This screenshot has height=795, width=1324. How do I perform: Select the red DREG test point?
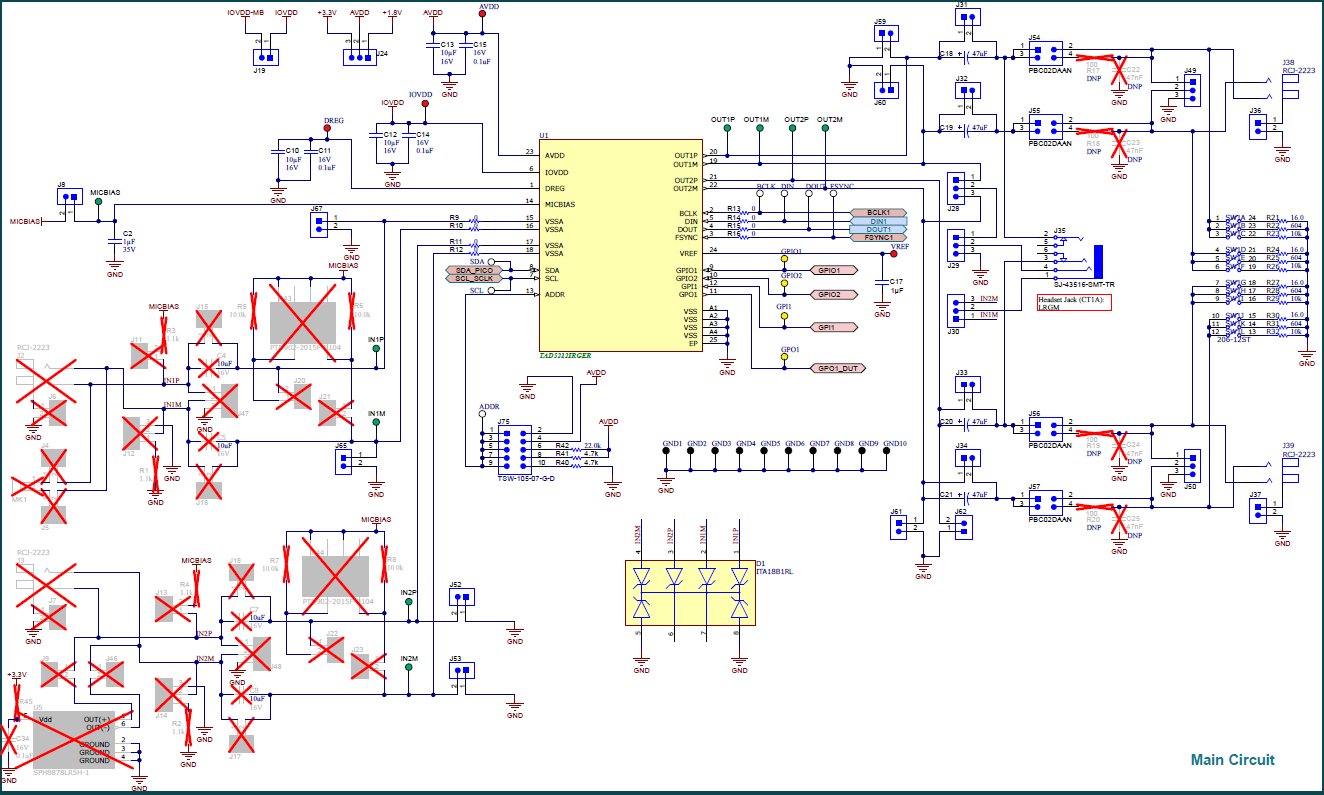point(328,129)
